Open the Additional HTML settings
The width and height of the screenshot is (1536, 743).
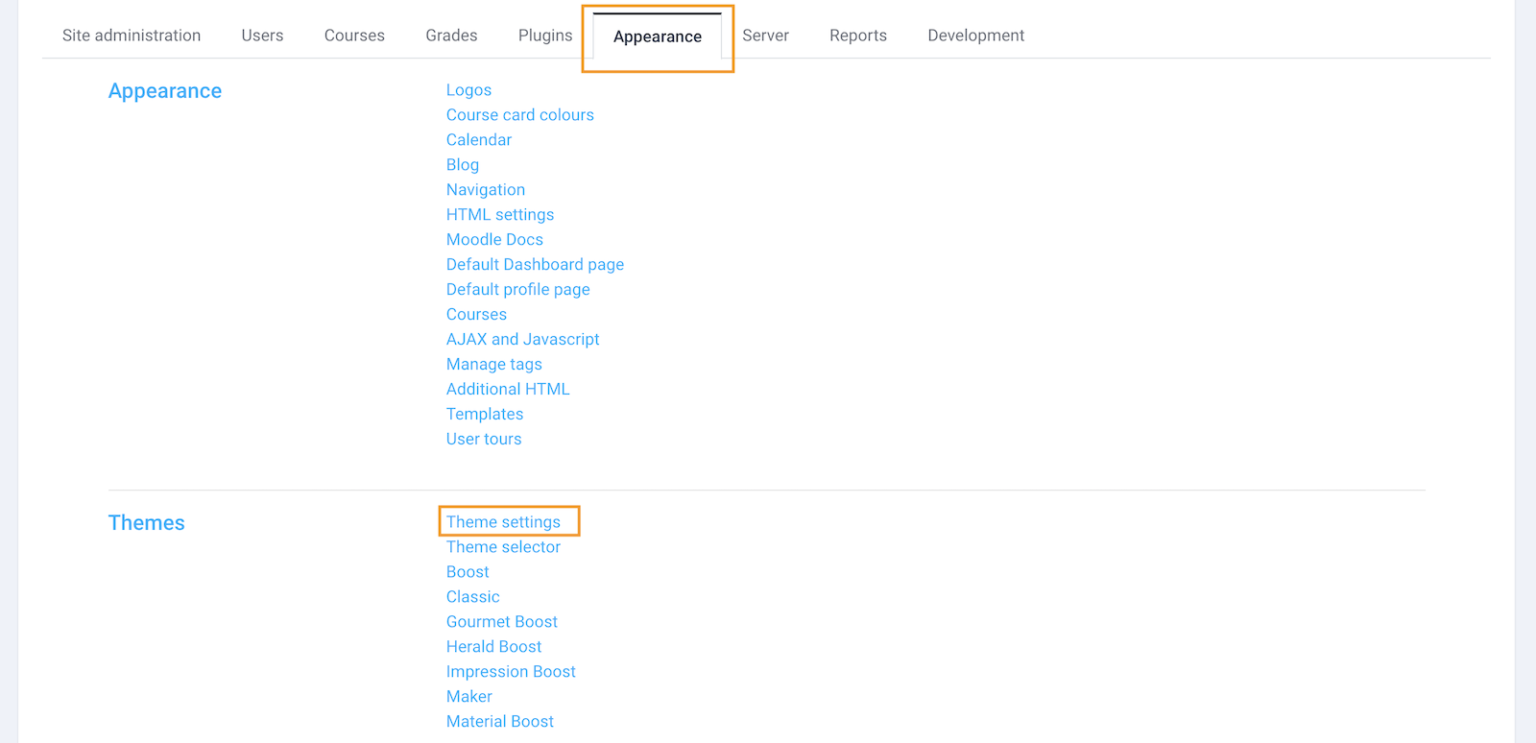(x=507, y=389)
